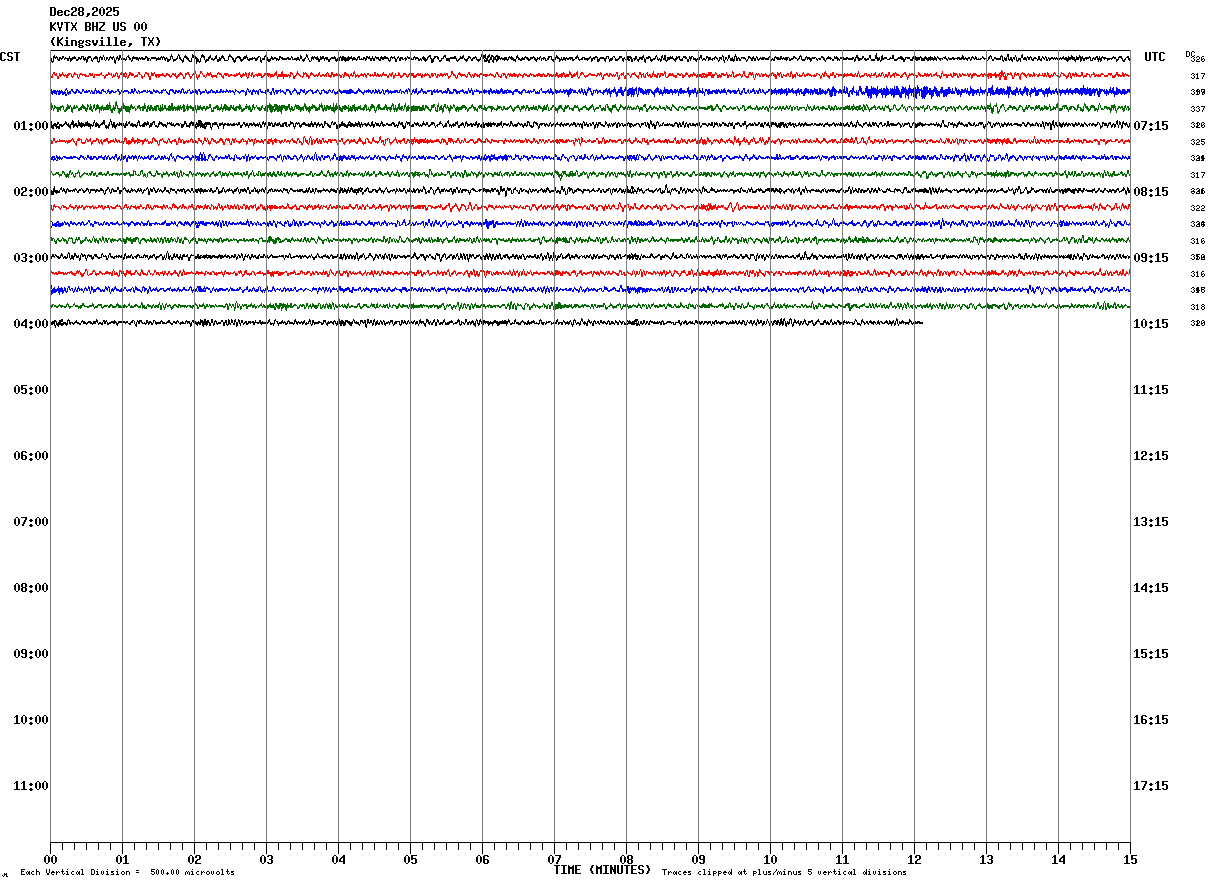
Task: Click the station code "KVTX BHZ US 00"
Action: (98, 27)
